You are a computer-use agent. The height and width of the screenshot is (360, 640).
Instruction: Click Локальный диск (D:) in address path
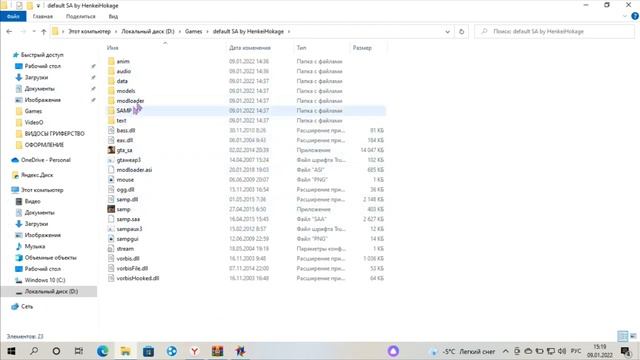148,31
